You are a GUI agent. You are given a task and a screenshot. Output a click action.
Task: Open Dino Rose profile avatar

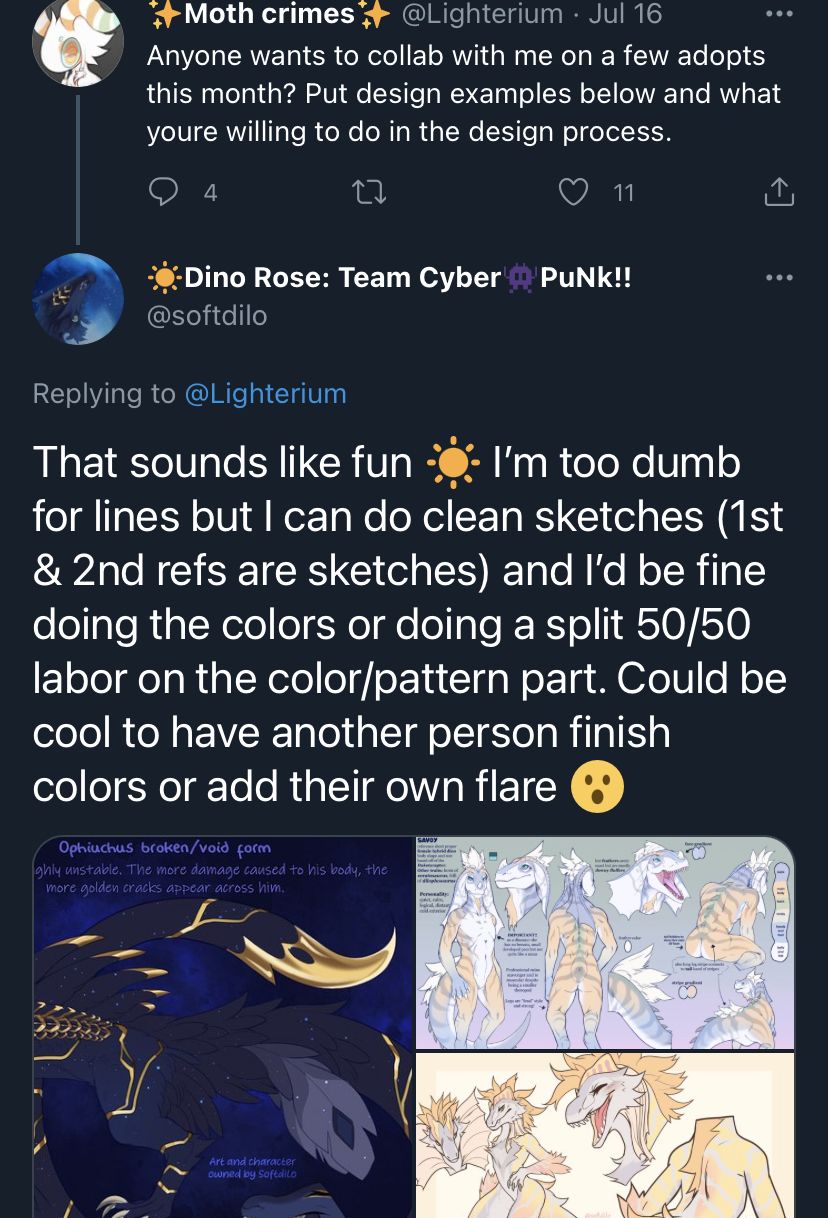coord(78,299)
